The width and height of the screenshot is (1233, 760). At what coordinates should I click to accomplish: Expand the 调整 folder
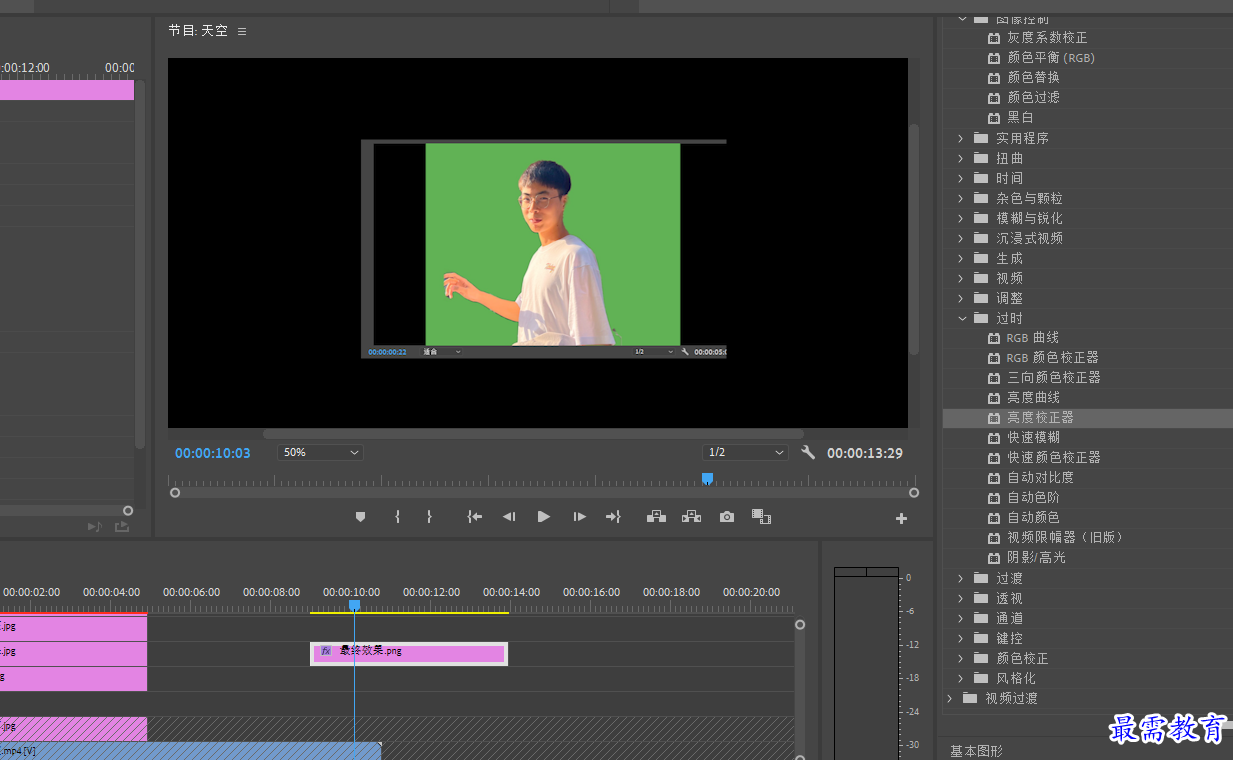(961, 298)
